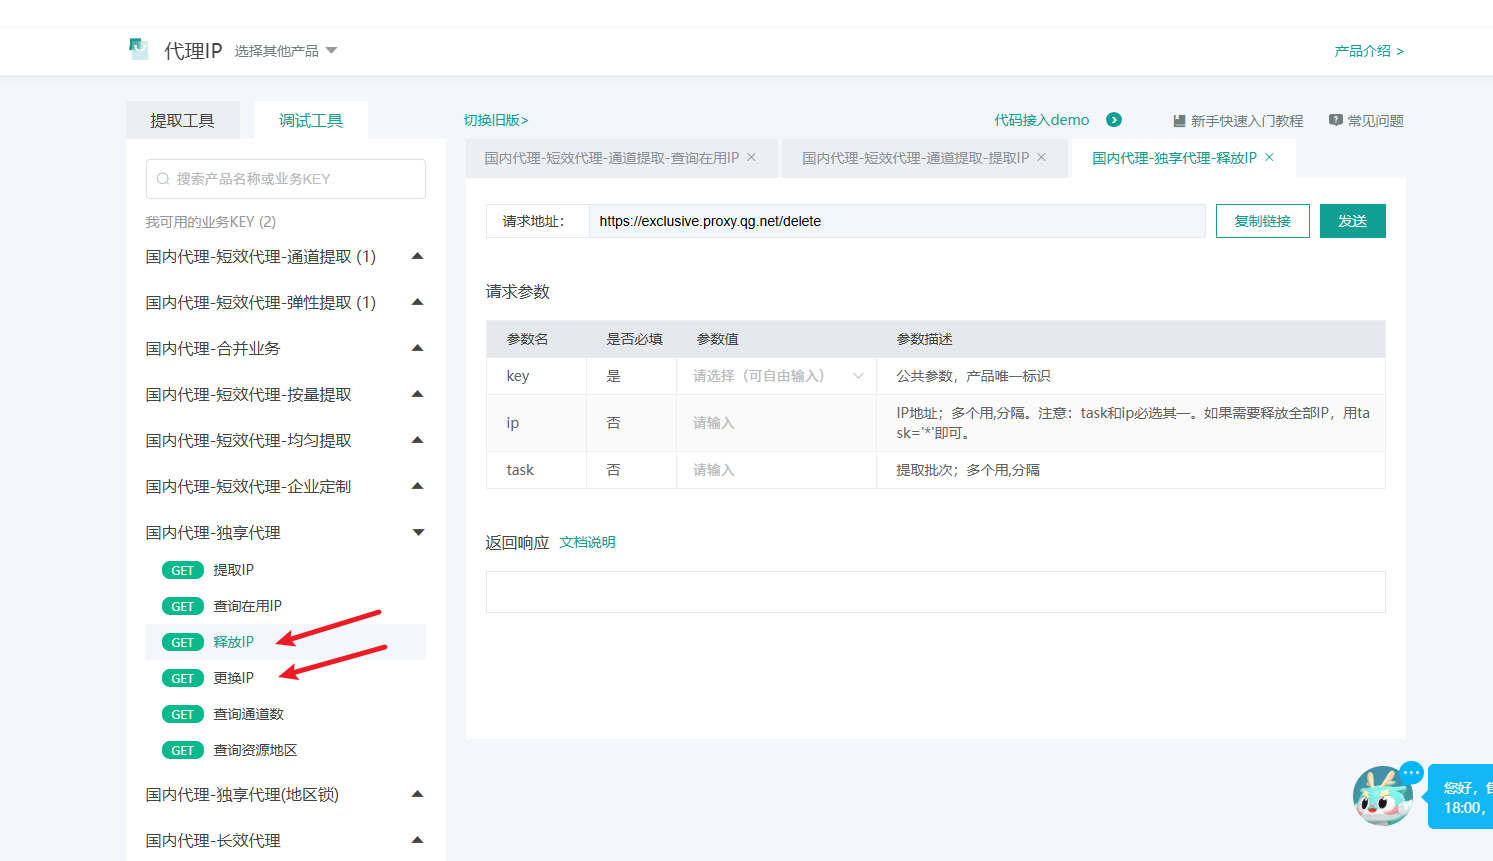1493x861 pixels.
Task: Expand the 国内代理-长效代理 group
Action: pyautogui.click(x=418, y=841)
